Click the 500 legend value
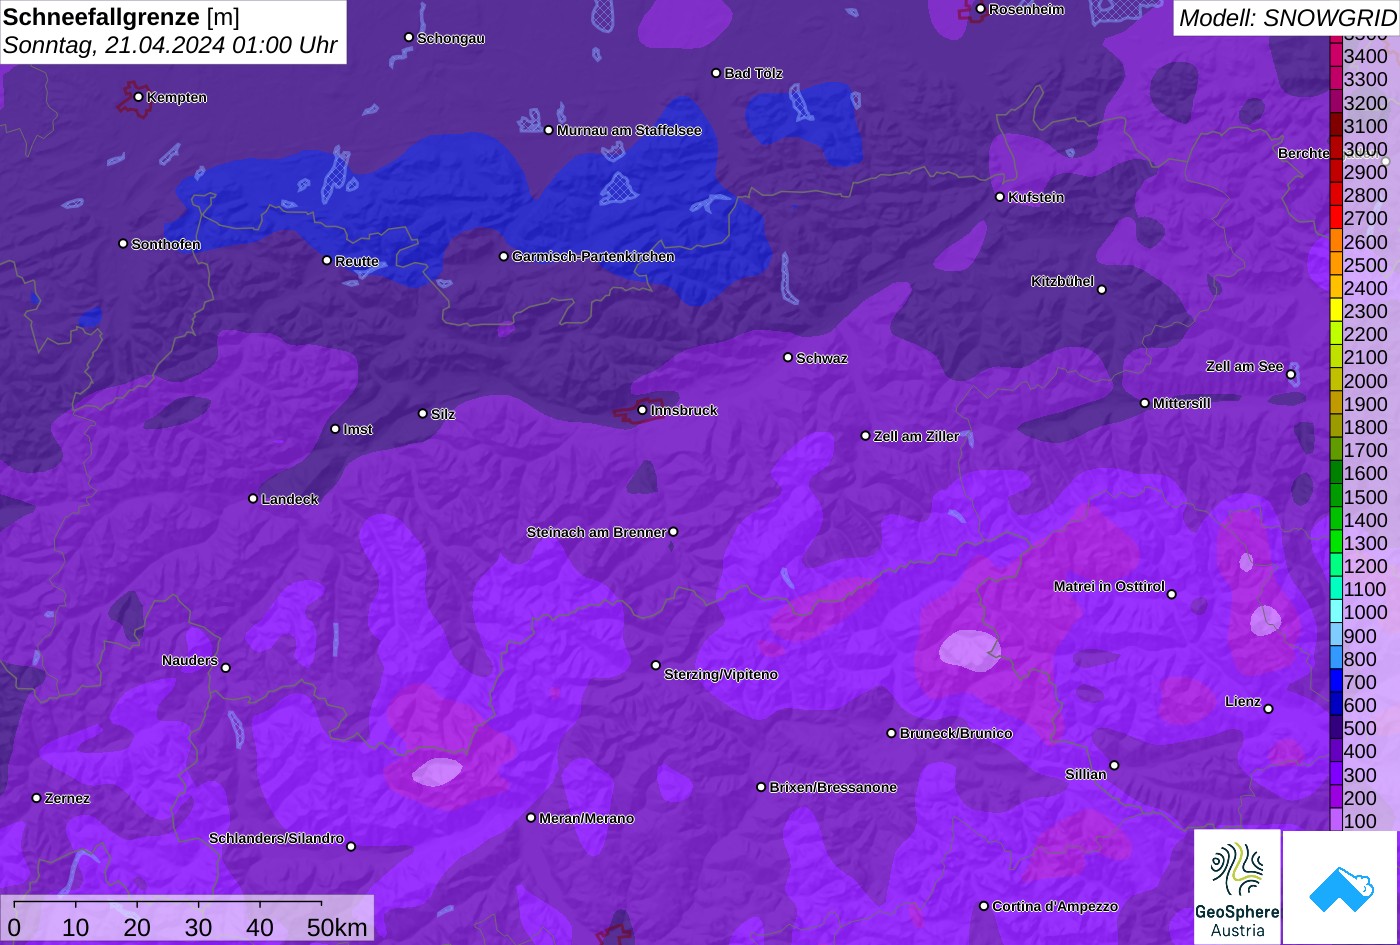The height and width of the screenshot is (945, 1400). (1360, 728)
